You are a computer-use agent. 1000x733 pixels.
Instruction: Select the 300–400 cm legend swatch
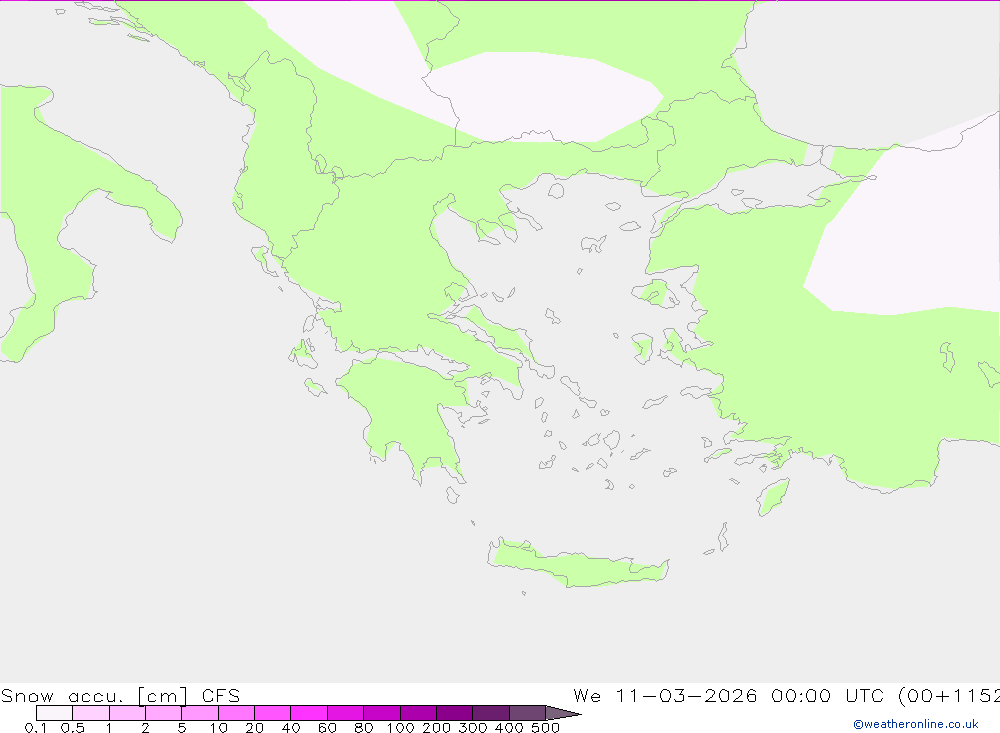[x=491, y=713]
